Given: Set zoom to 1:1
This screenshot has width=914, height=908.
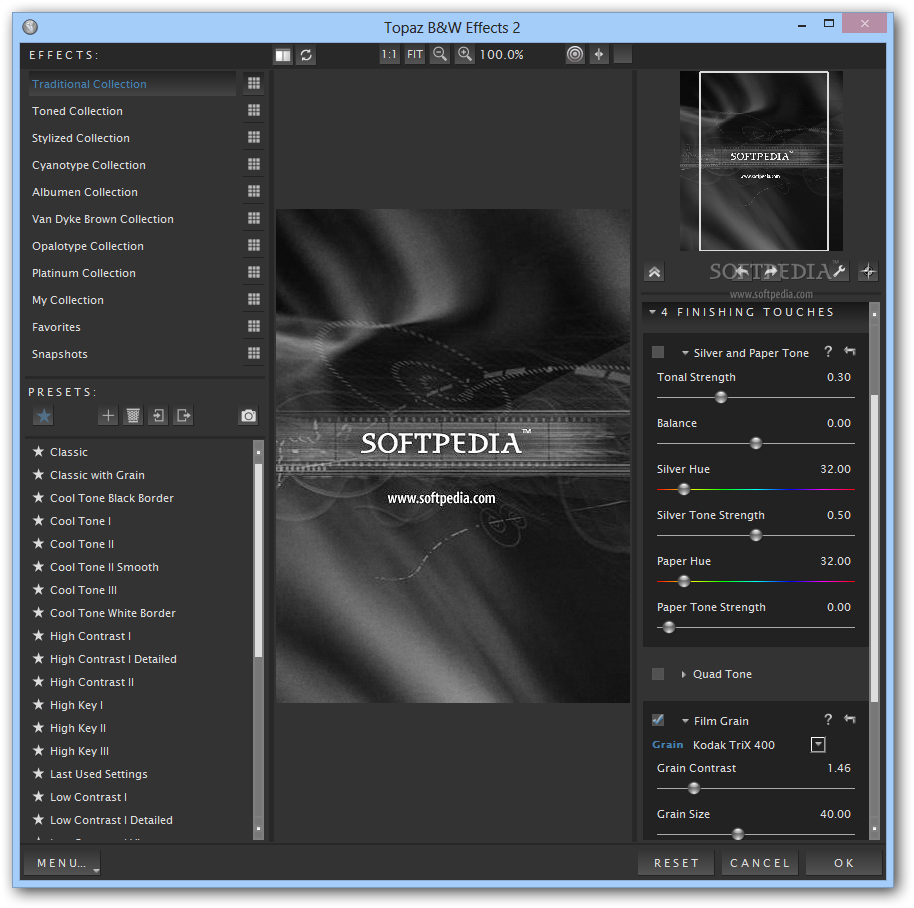Looking at the screenshot, I should coord(389,55).
